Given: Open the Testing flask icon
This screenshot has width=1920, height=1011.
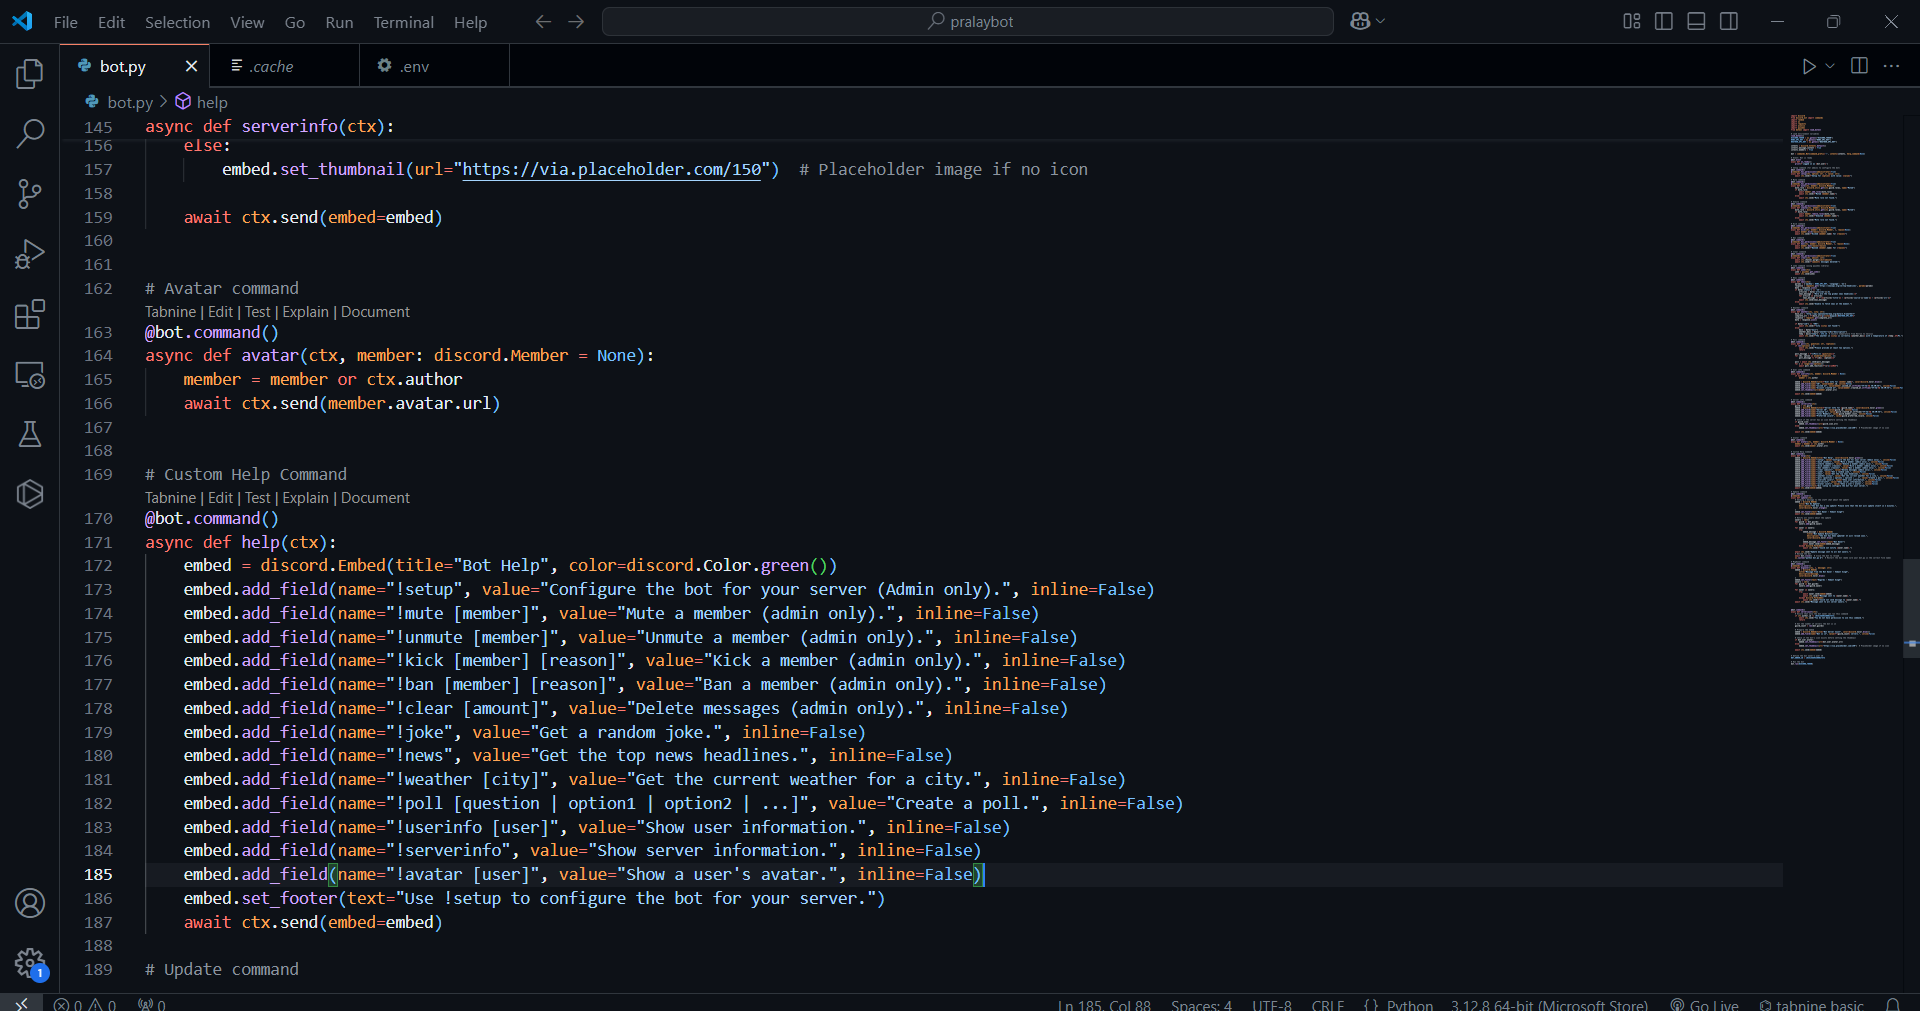Looking at the screenshot, I should pos(30,434).
